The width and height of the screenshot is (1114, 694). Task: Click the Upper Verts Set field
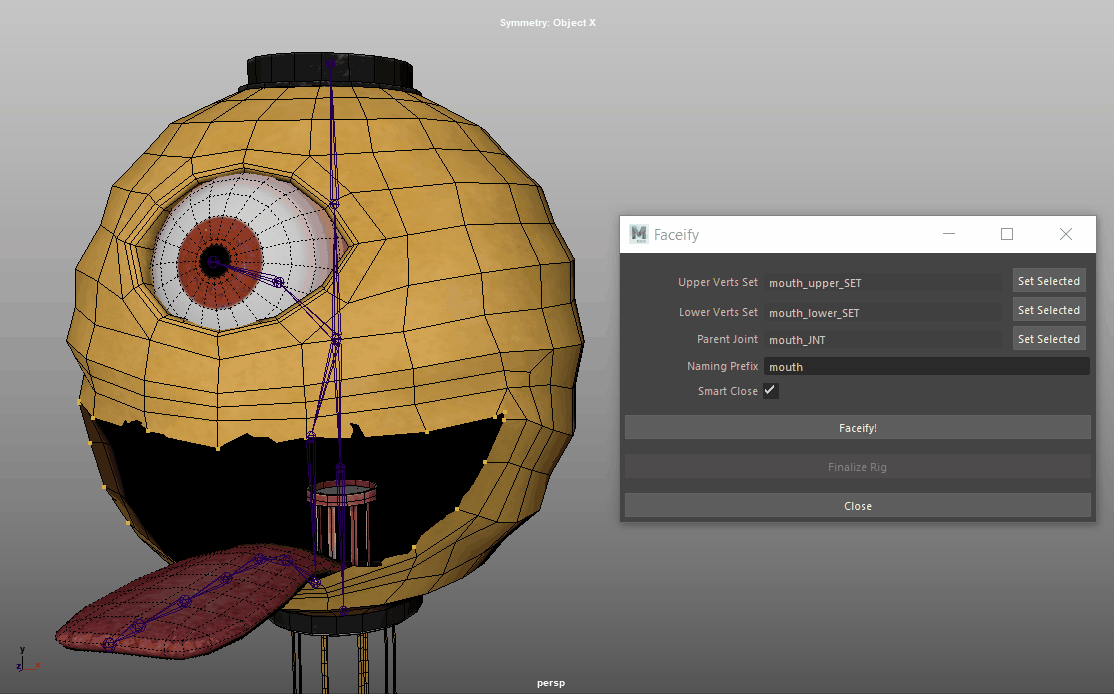(x=883, y=282)
